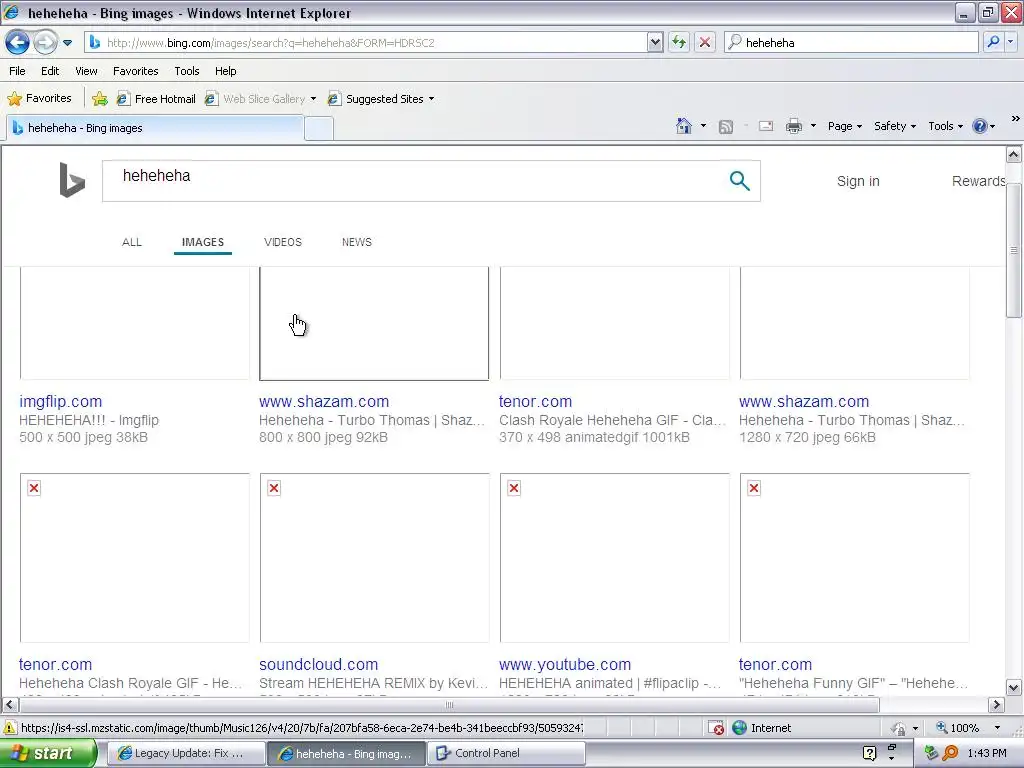Open the Home button dropdown arrow
The height and width of the screenshot is (768, 1024).
pyautogui.click(x=703, y=126)
